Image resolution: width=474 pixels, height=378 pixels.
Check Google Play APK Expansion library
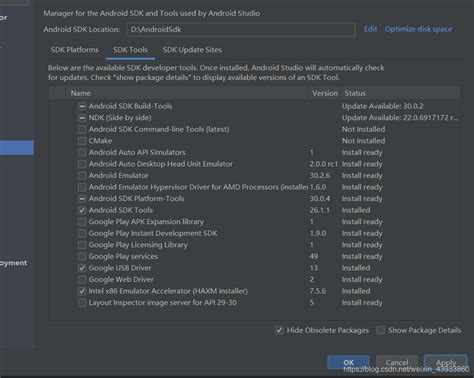(x=82, y=222)
